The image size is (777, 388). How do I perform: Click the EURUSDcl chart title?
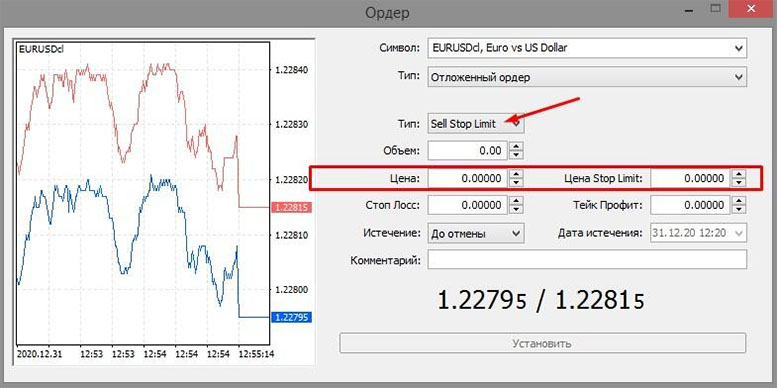pos(41,49)
